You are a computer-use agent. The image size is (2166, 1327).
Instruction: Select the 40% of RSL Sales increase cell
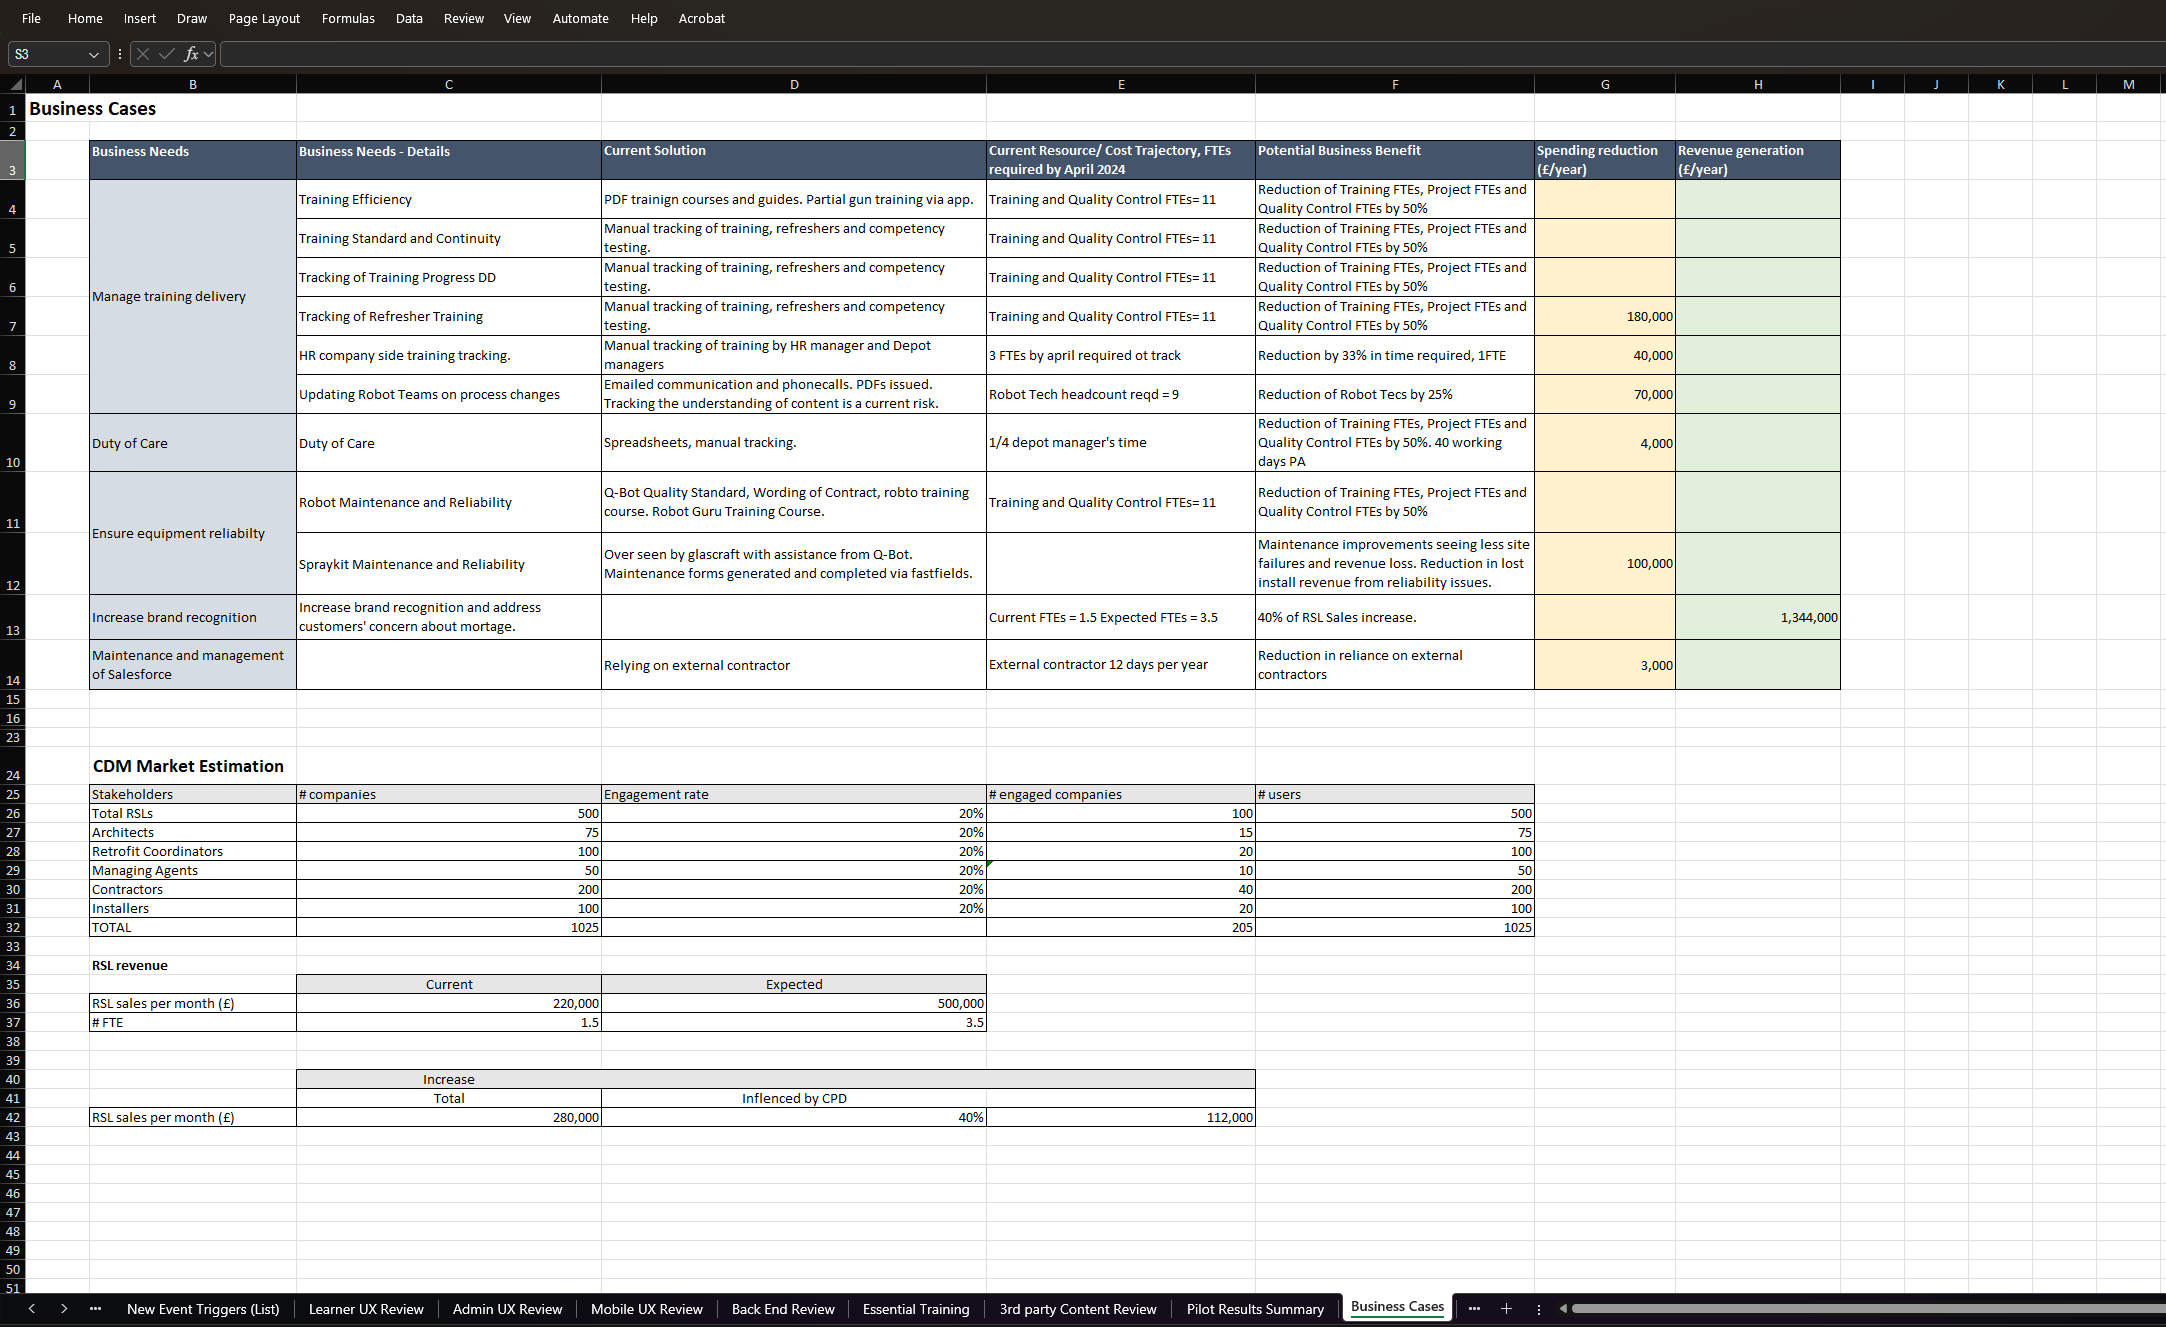click(1395, 618)
